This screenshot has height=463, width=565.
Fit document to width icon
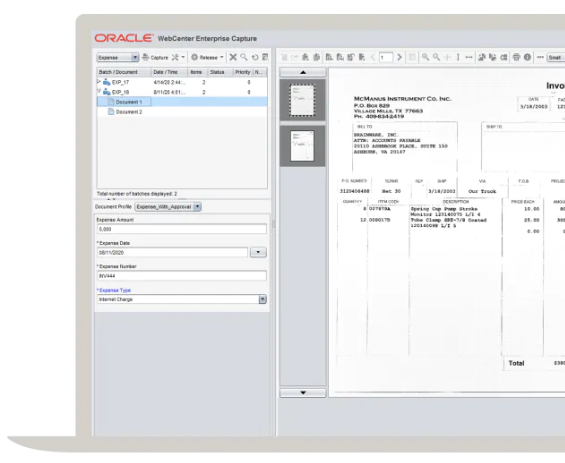[x=469, y=57]
